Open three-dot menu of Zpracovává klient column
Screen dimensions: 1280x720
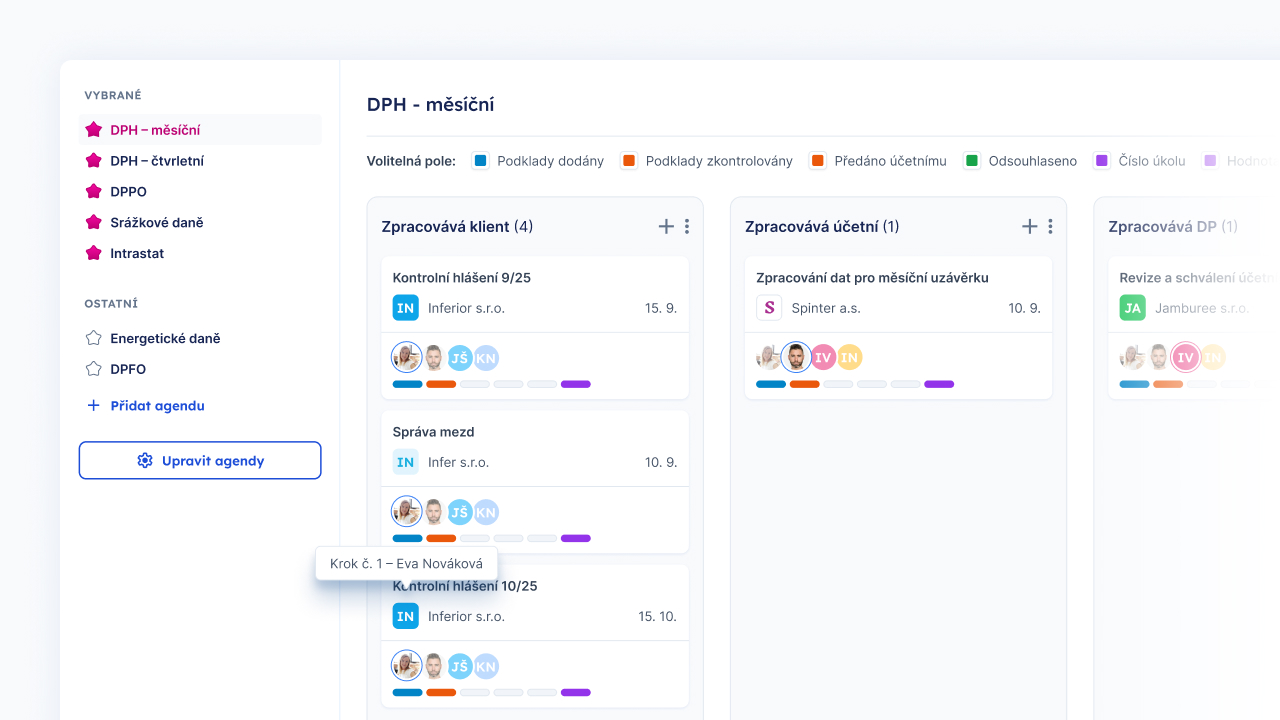point(687,227)
